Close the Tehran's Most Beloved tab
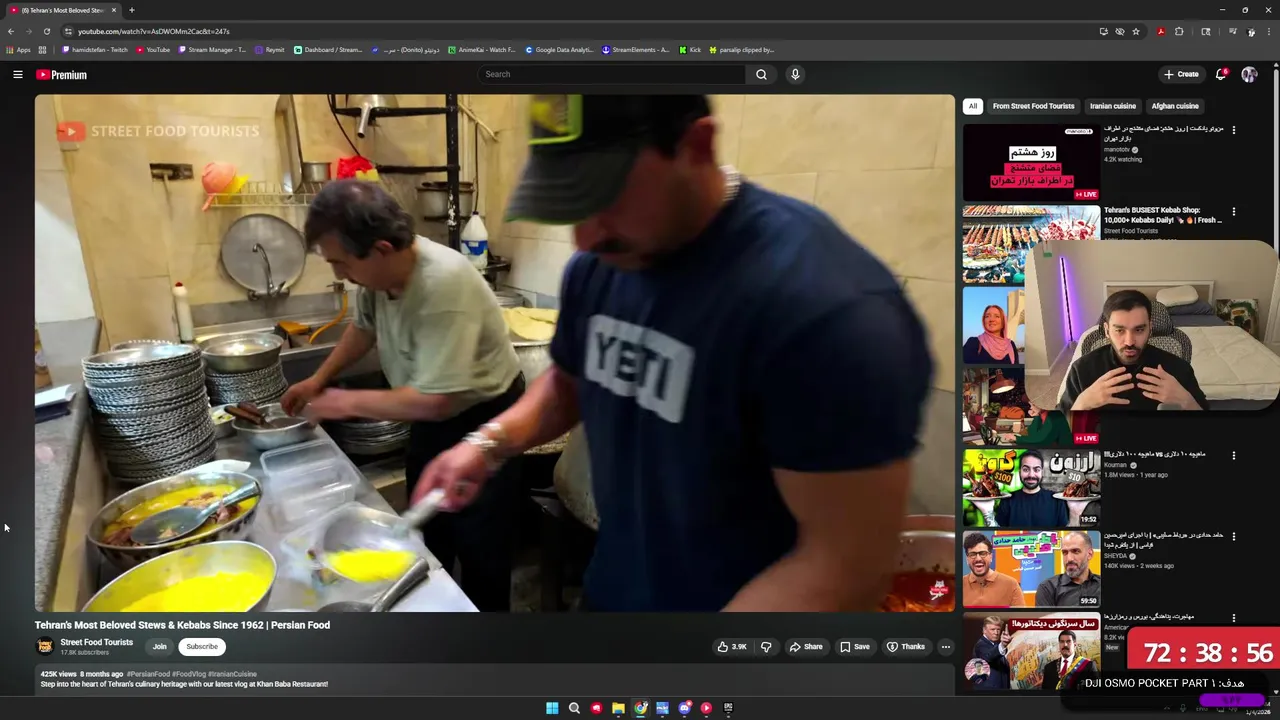 click(113, 10)
